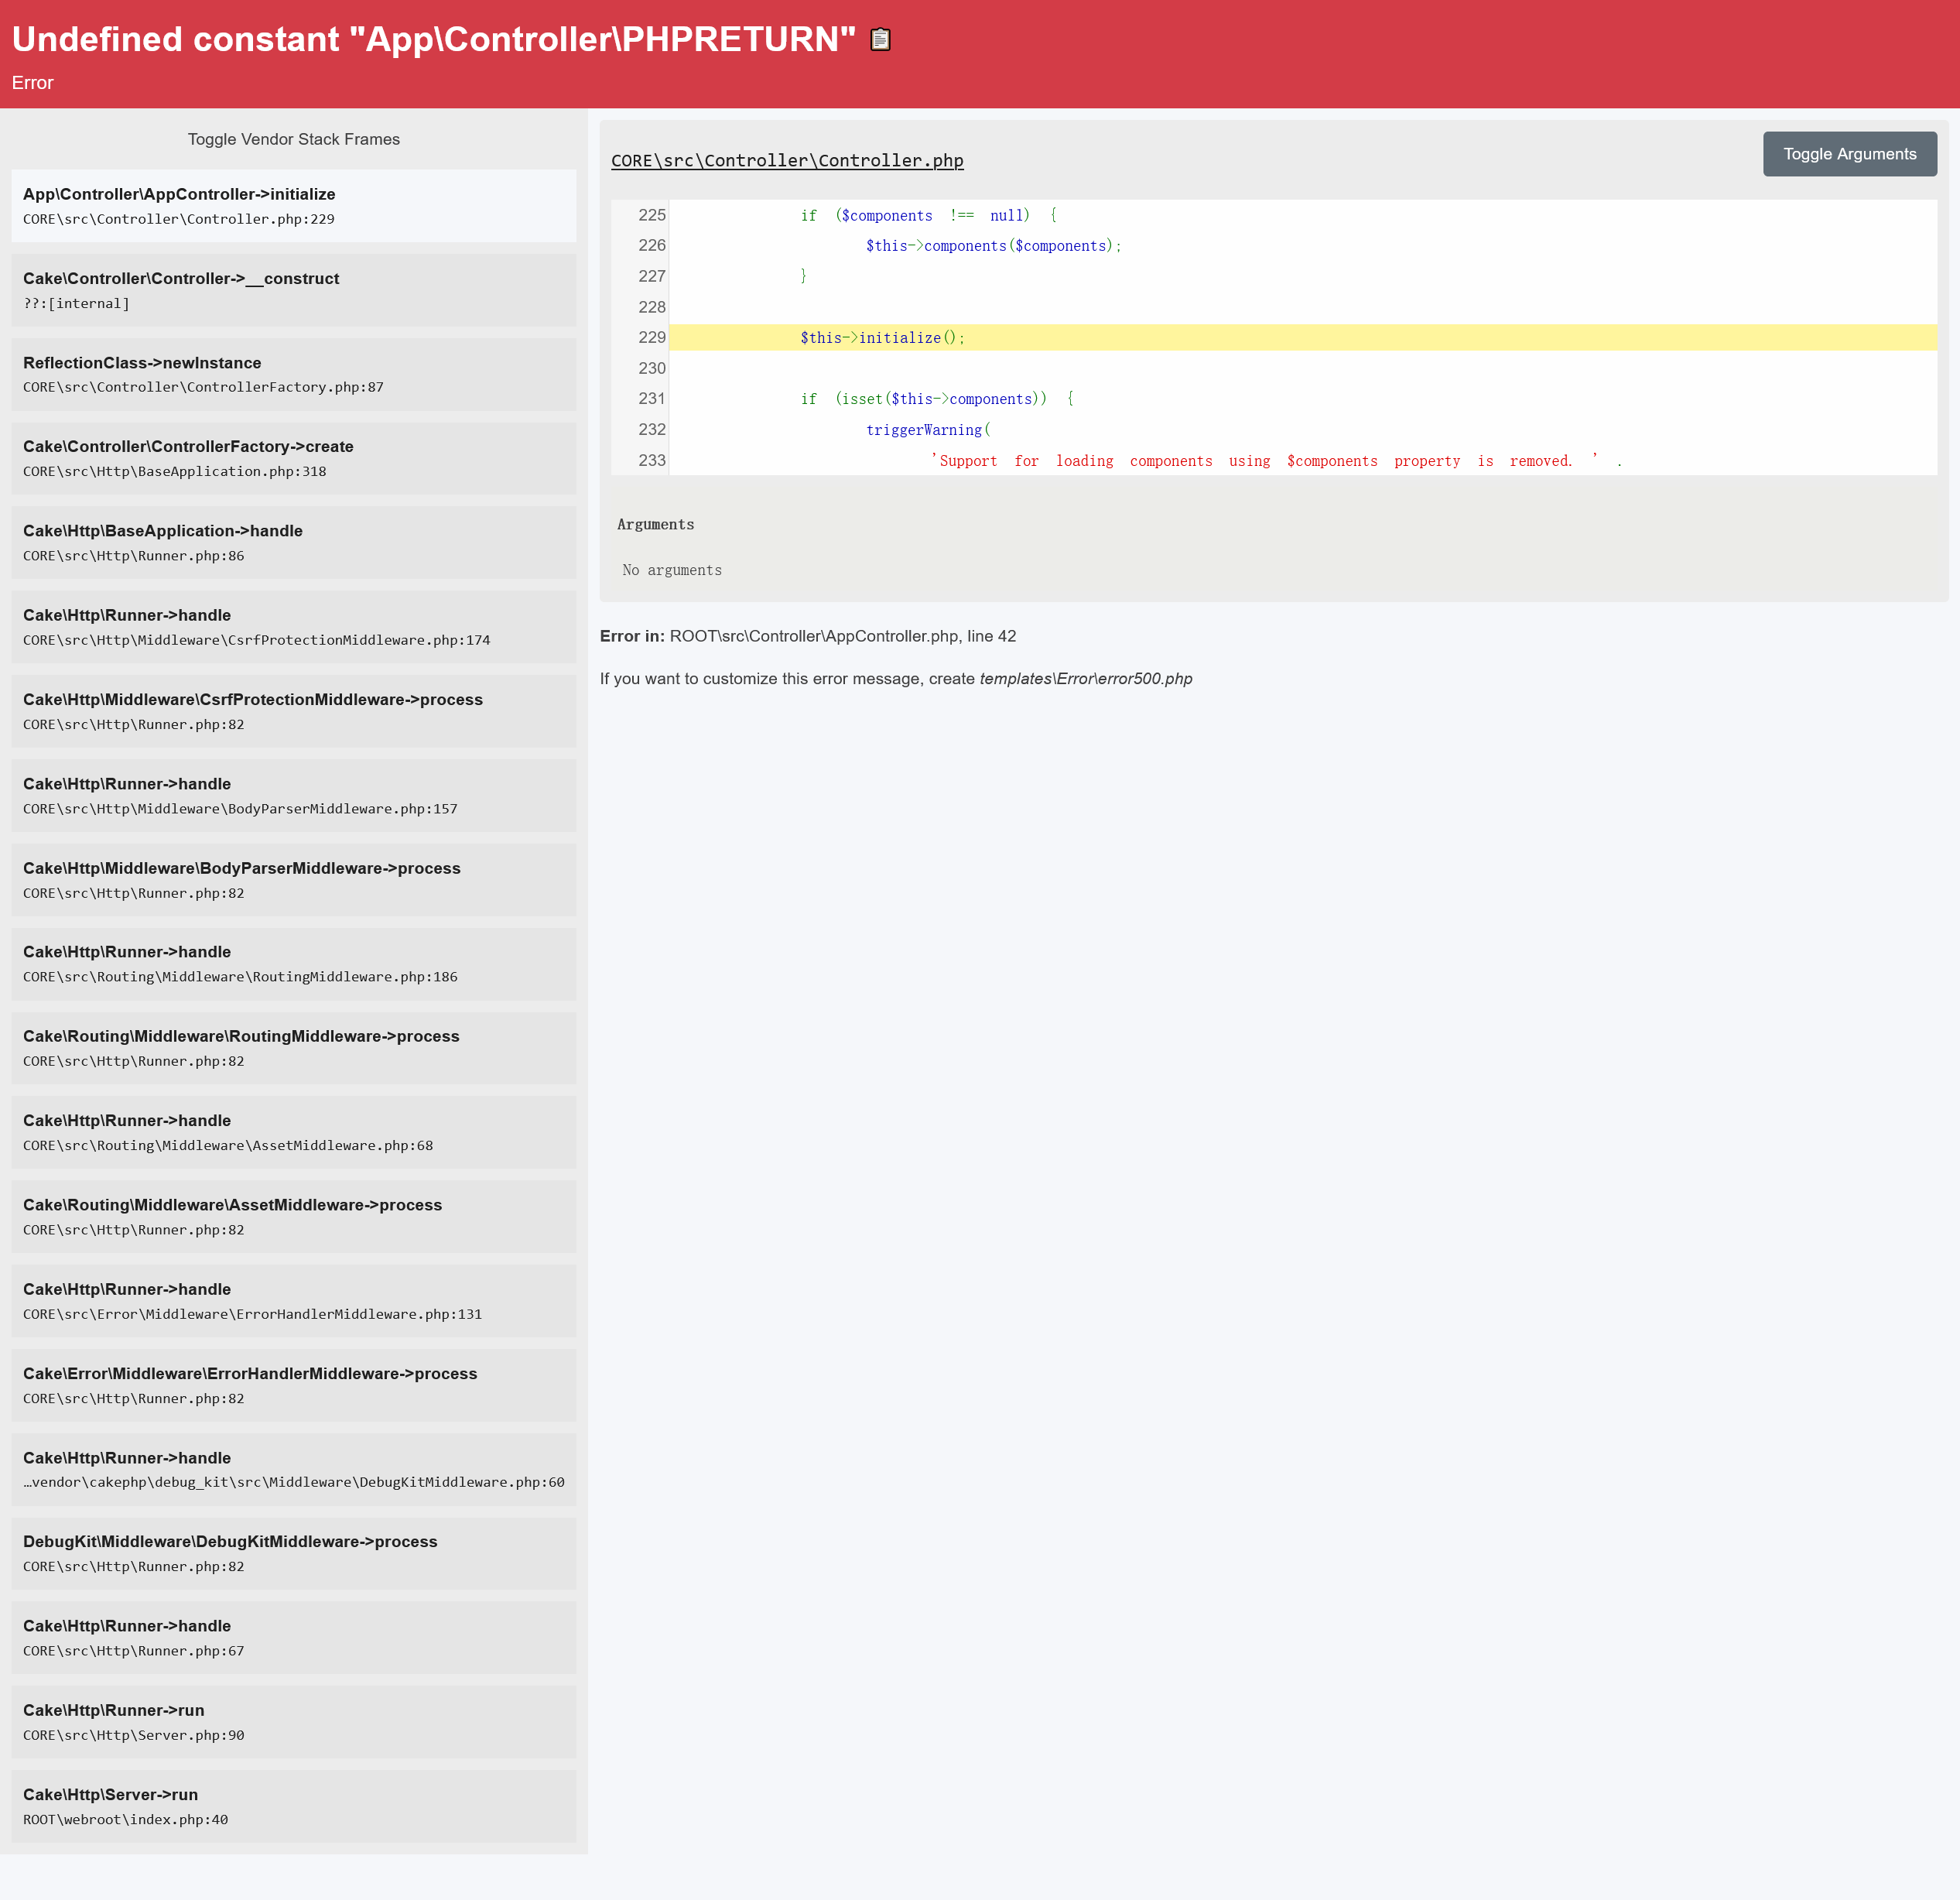Select the CsrfProtectionMiddleware->process stack frame

294,711
